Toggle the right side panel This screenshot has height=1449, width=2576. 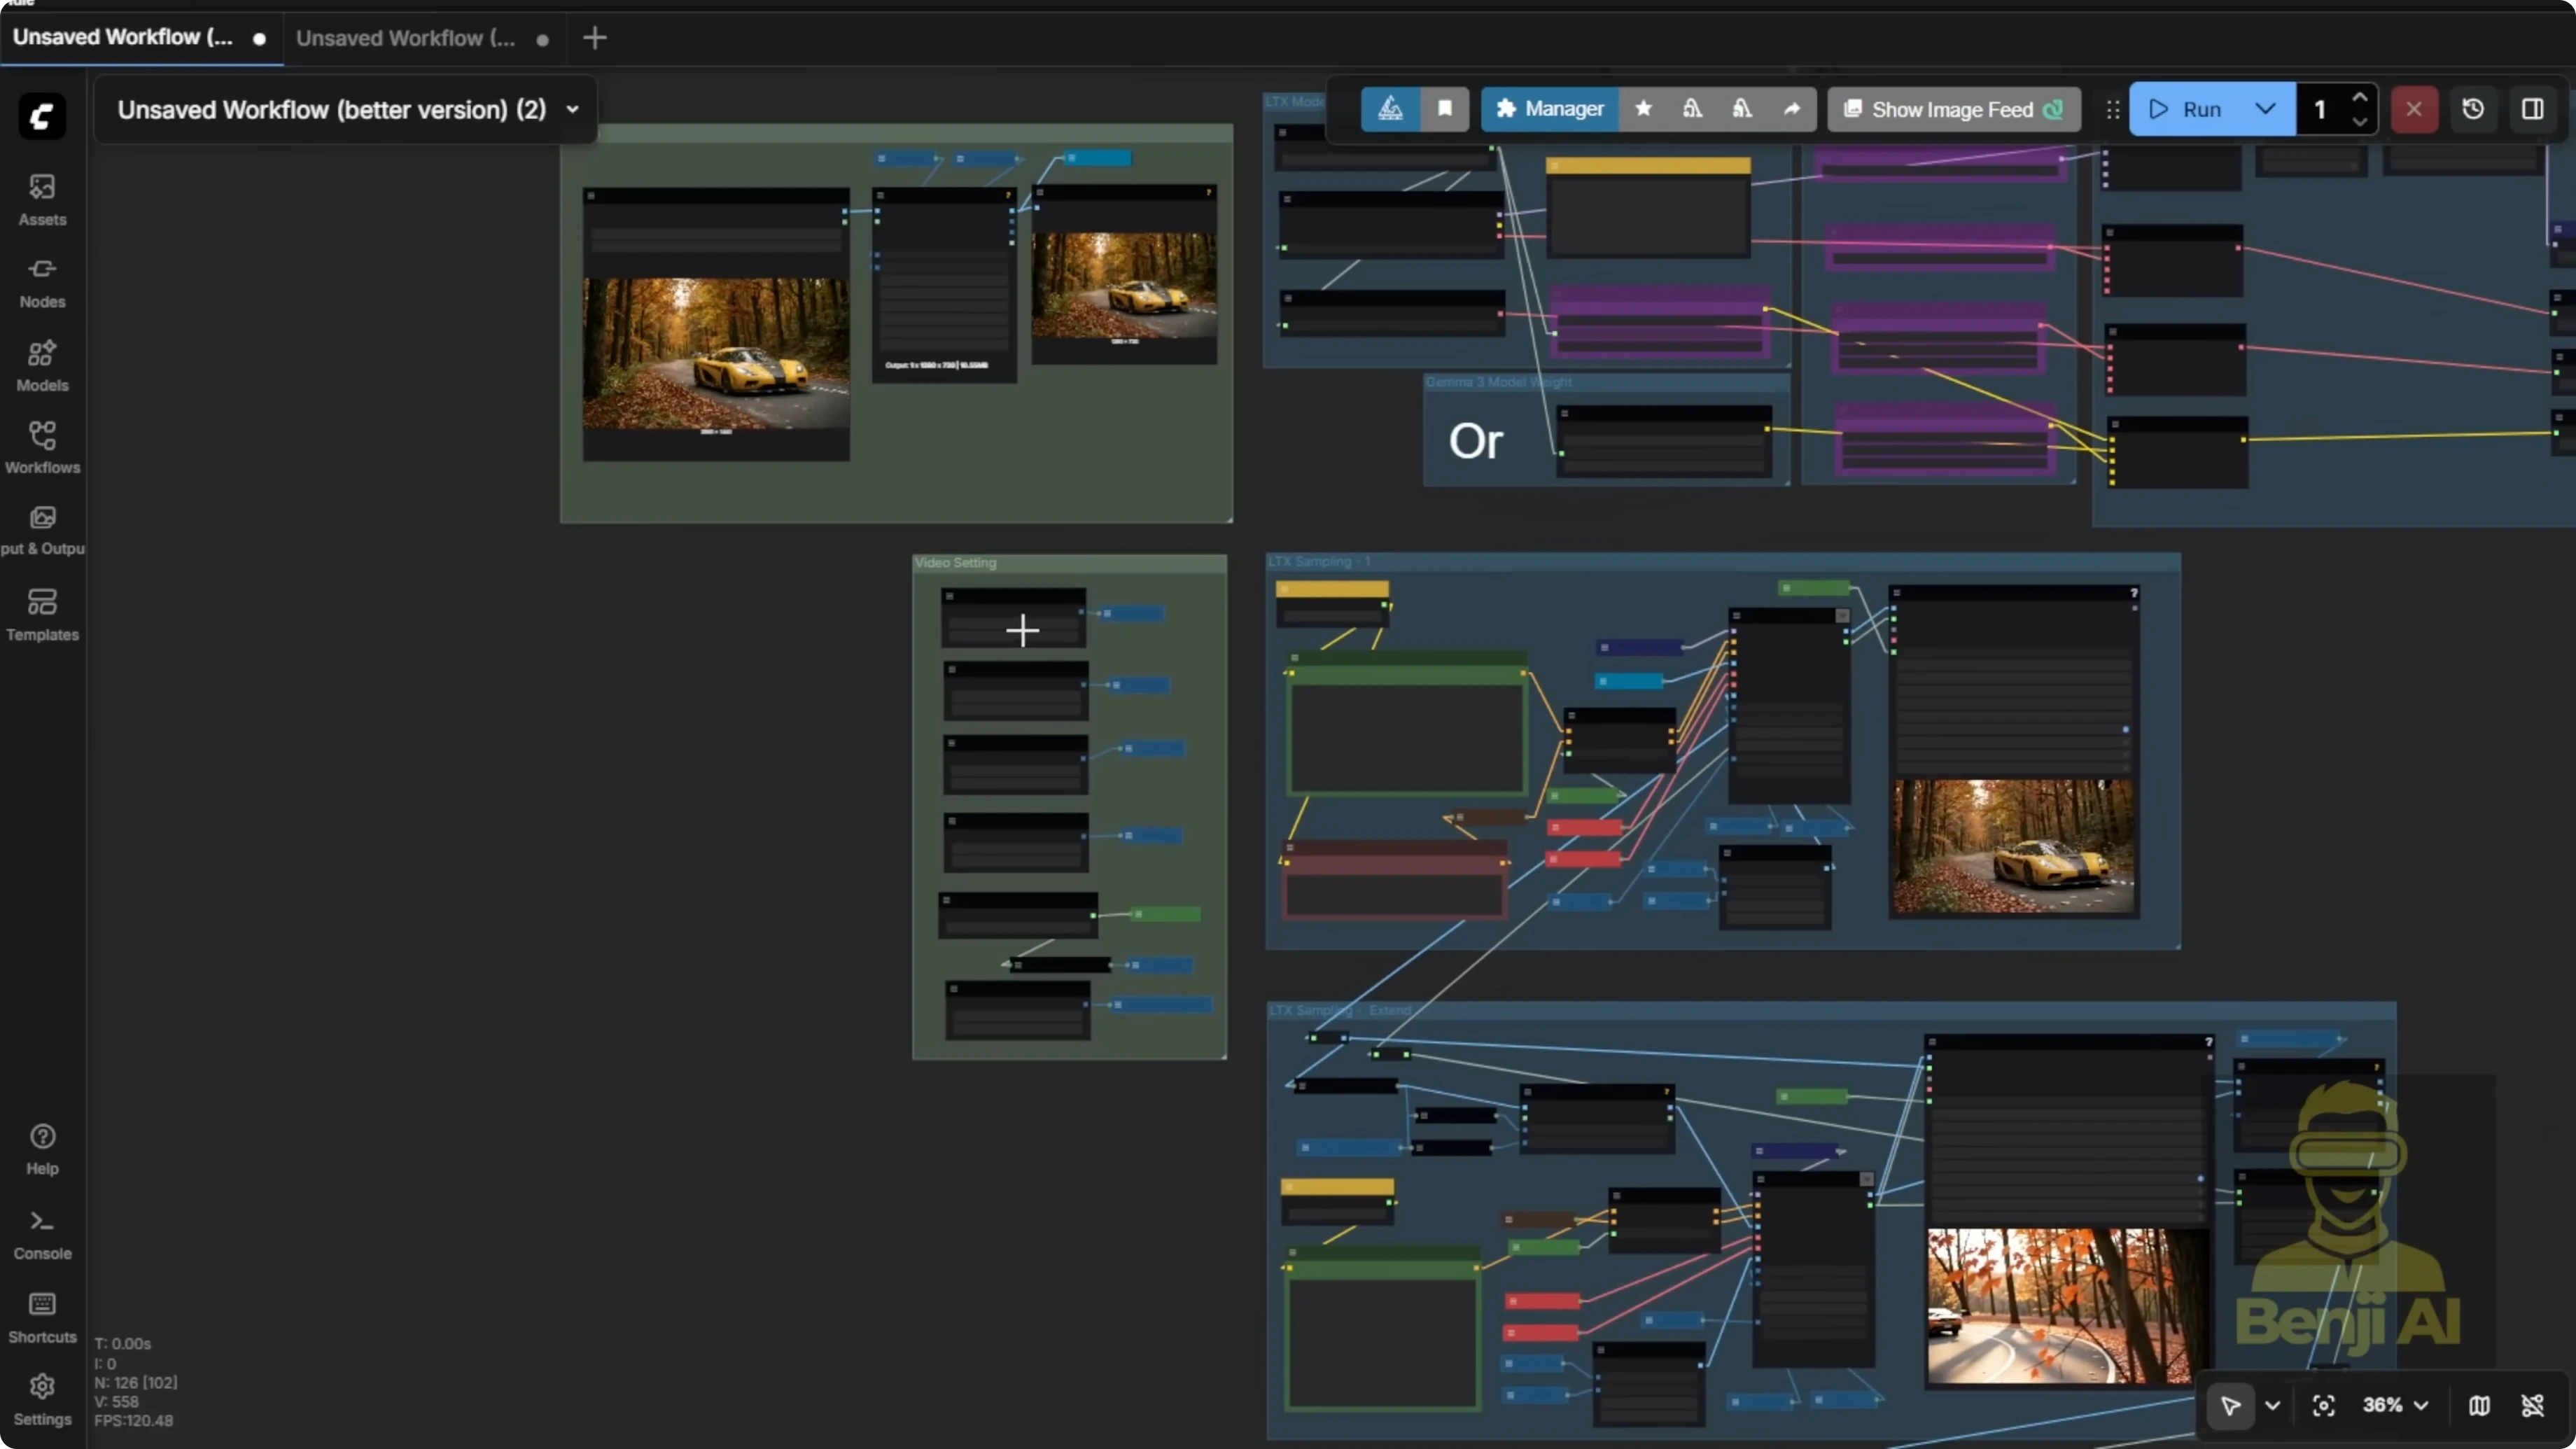(2532, 109)
